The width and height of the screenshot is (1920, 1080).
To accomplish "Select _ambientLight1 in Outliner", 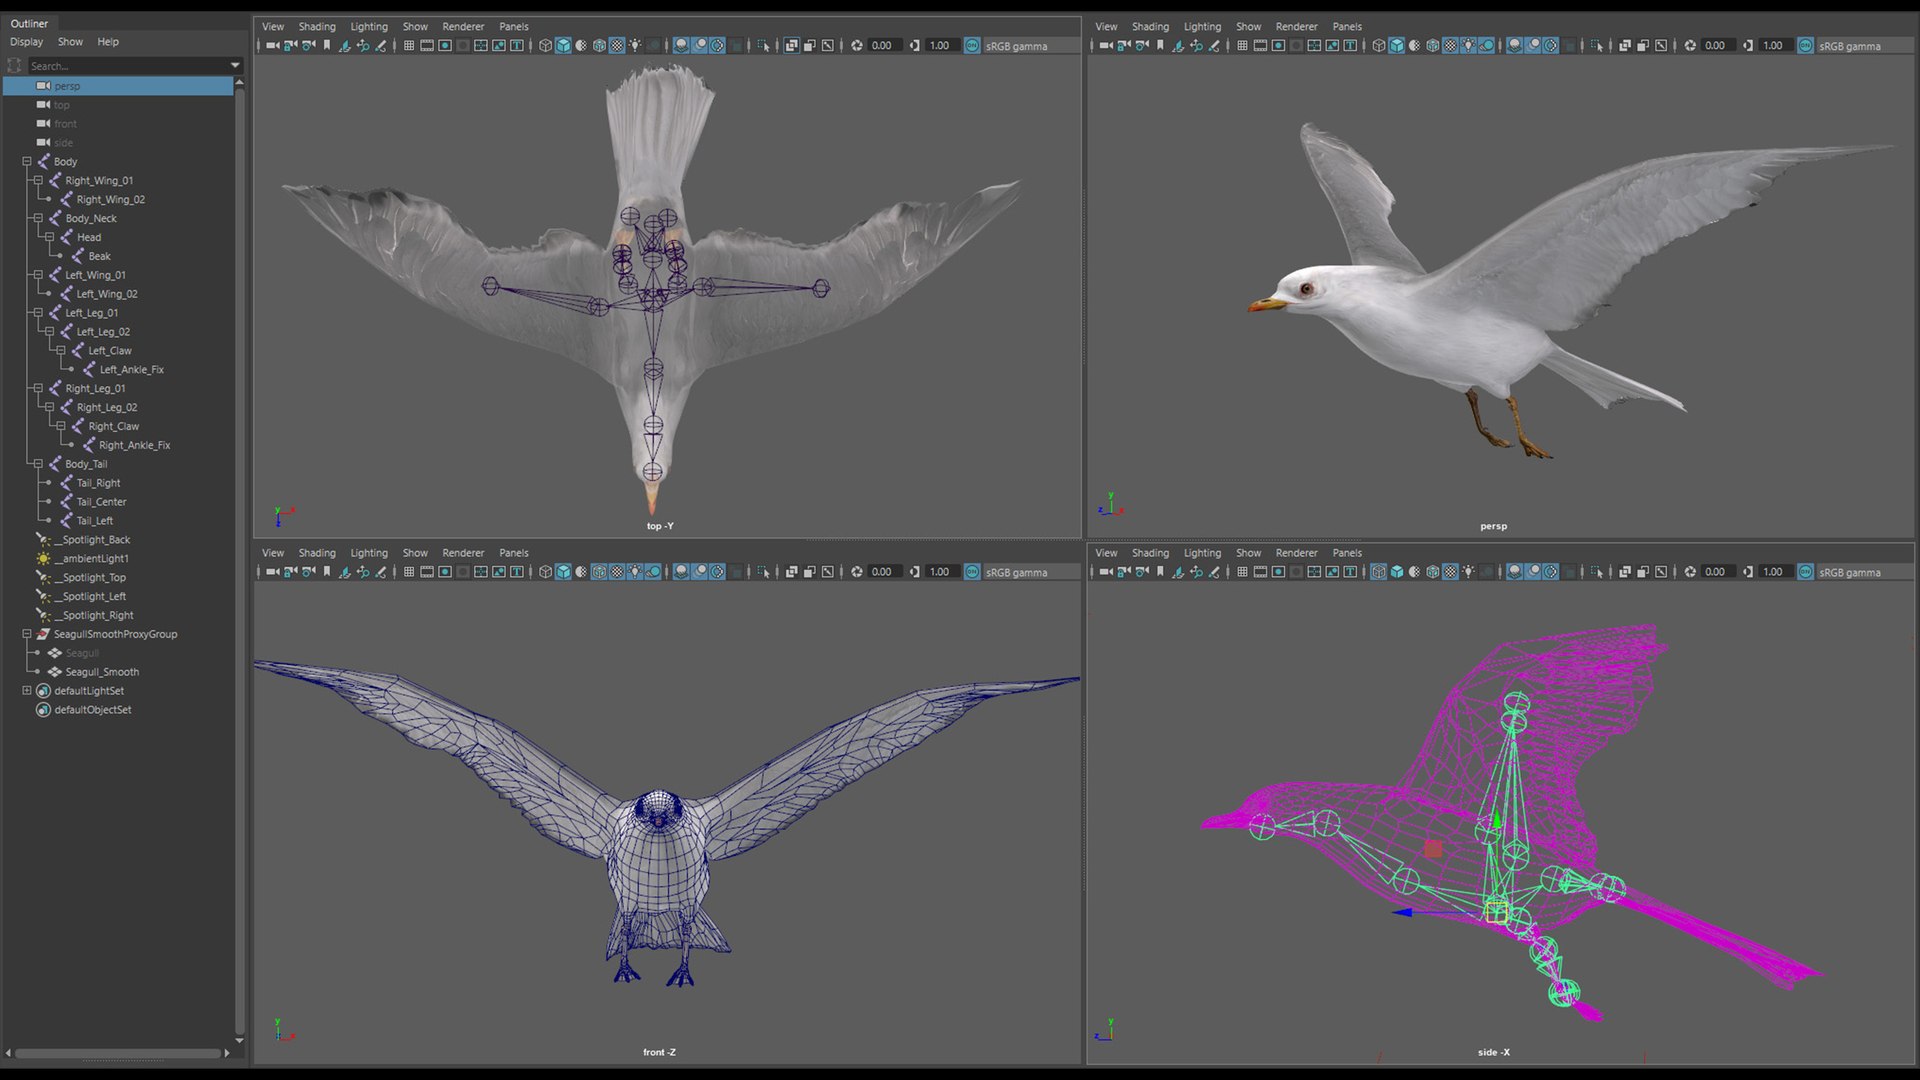I will (91, 558).
